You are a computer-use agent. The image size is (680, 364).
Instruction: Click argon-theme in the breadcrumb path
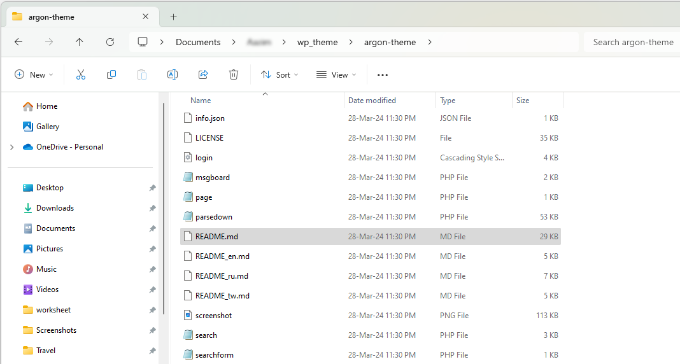(x=390, y=42)
